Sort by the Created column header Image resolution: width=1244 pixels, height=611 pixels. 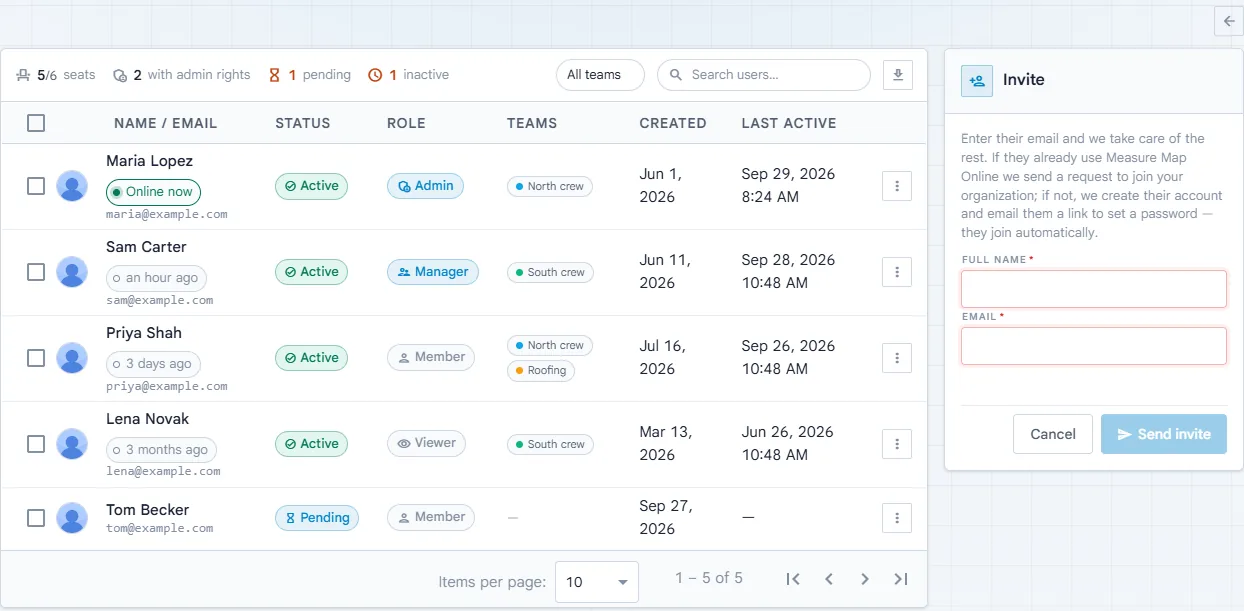673,123
